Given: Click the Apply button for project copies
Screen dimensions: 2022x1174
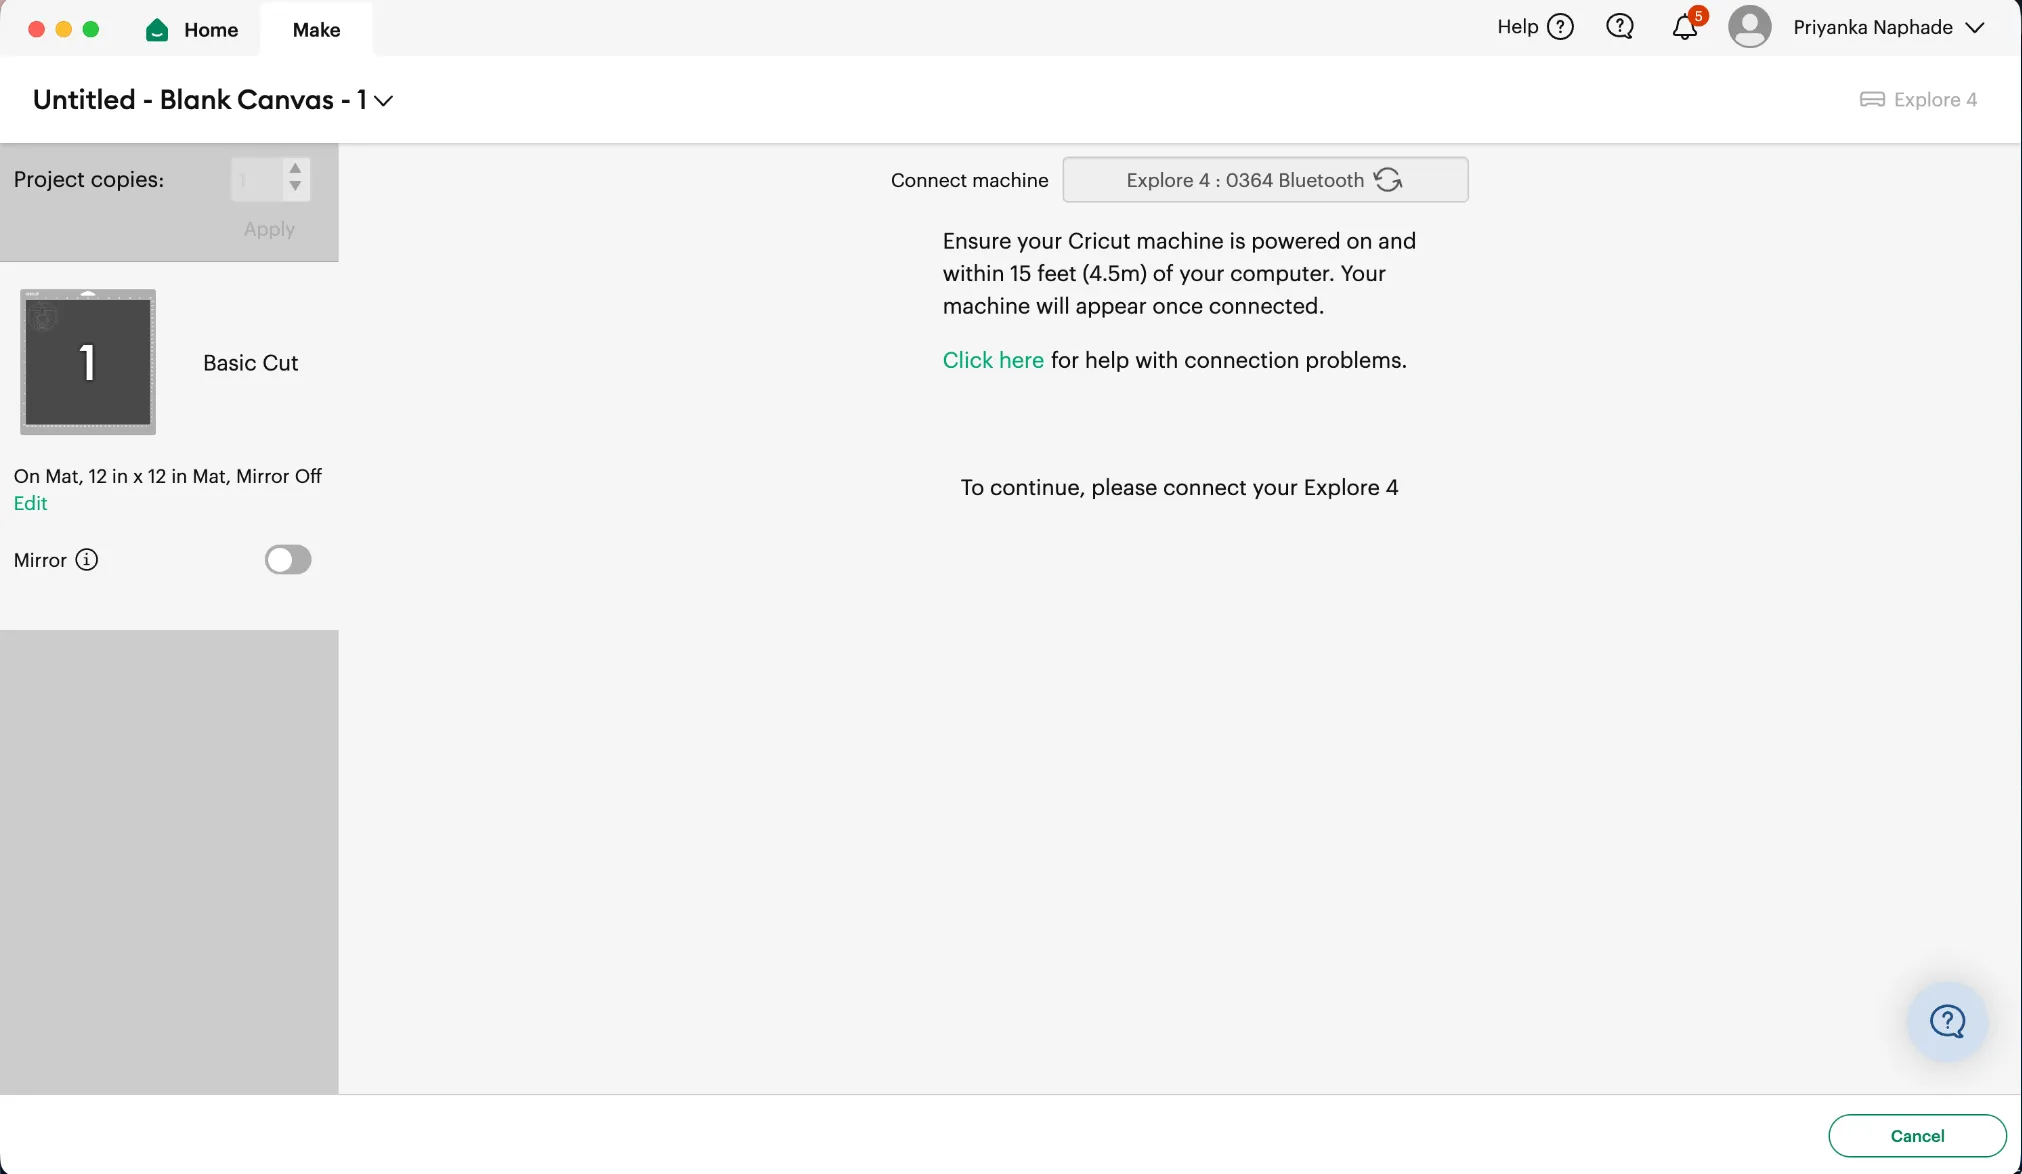Looking at the screenshot, I should (x=269, y=229).
